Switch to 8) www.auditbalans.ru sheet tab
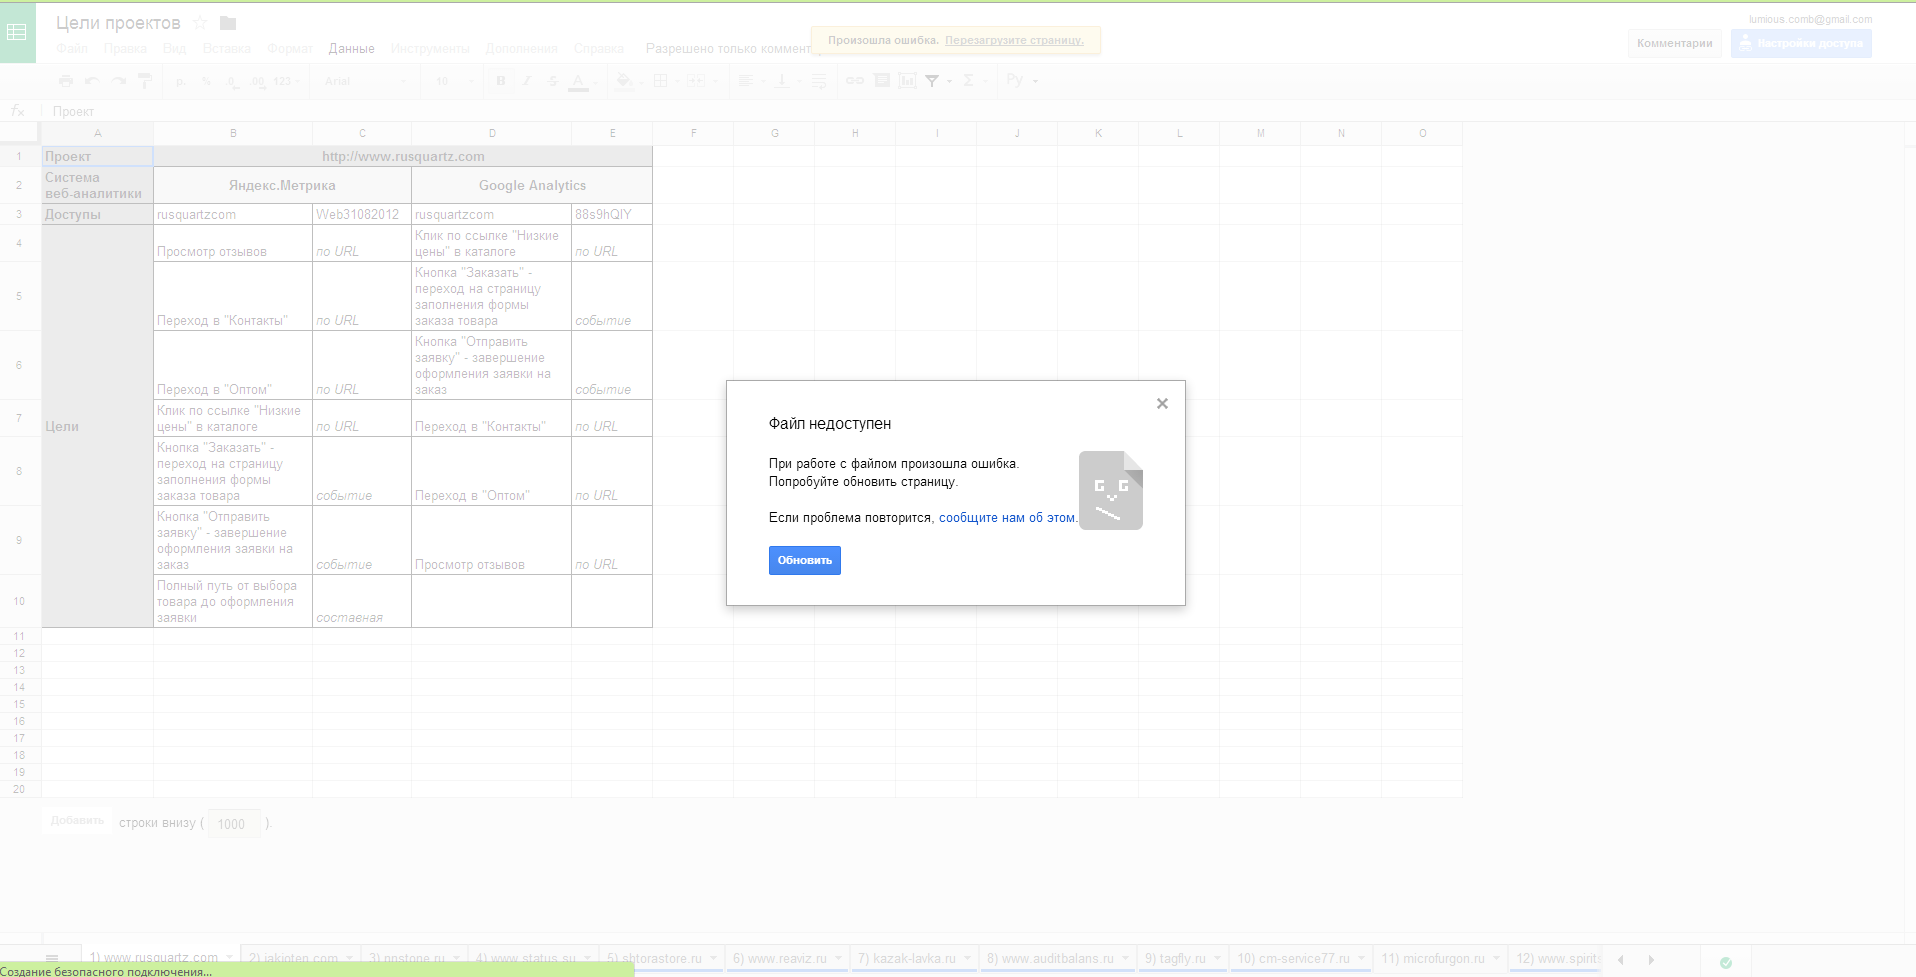Viewport: 1916px width, 977px height. pos(1056,958)
